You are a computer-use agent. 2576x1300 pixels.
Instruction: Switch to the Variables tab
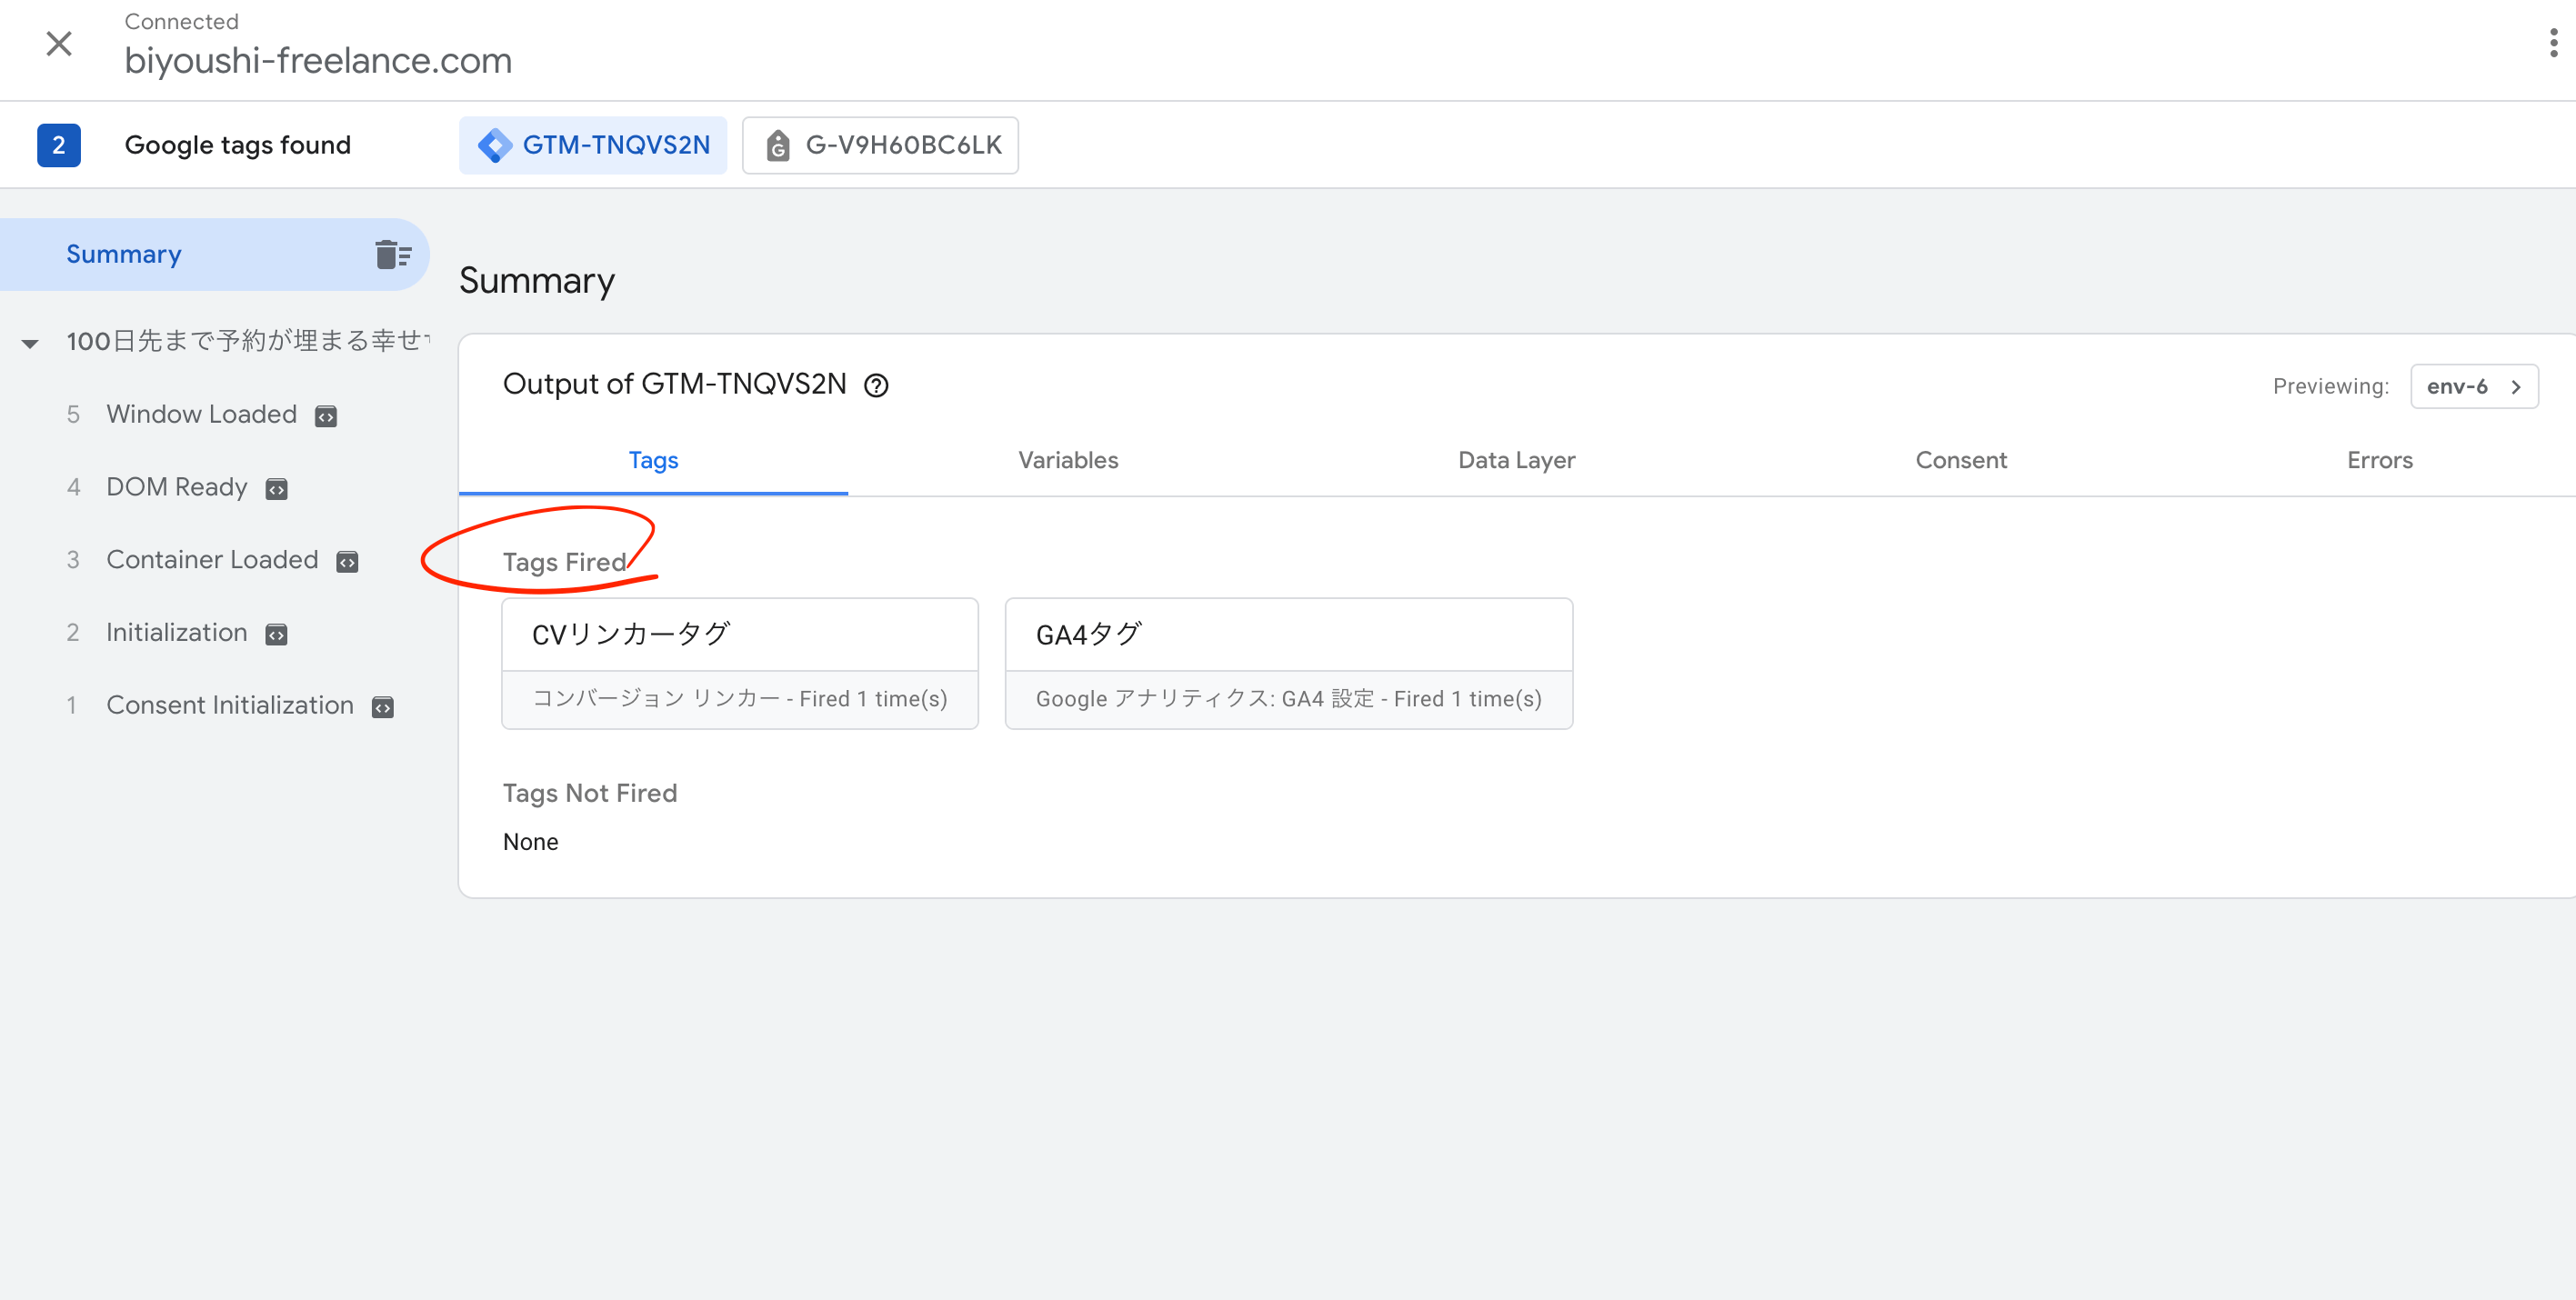click(x=1067, y=460)
